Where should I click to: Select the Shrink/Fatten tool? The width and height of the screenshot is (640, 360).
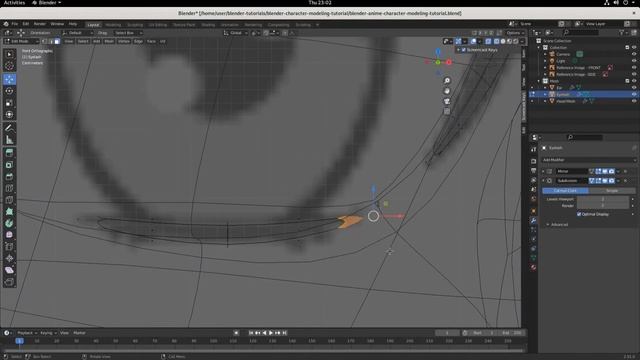[9, 258]
